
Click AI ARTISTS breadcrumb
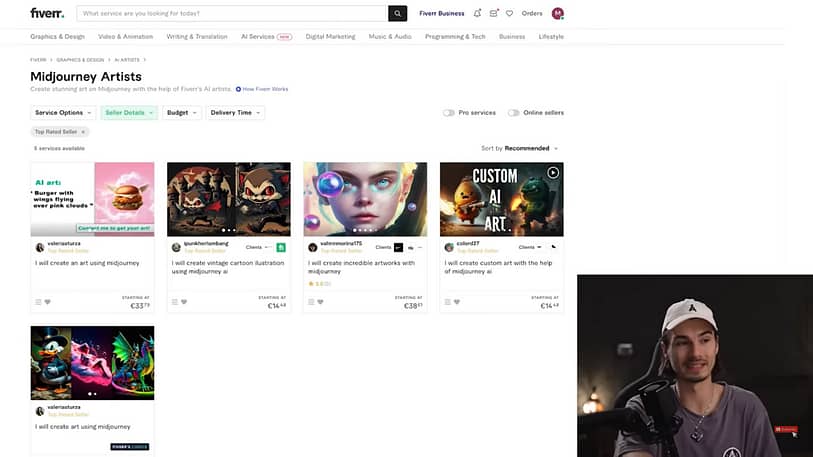pos(127,60)
